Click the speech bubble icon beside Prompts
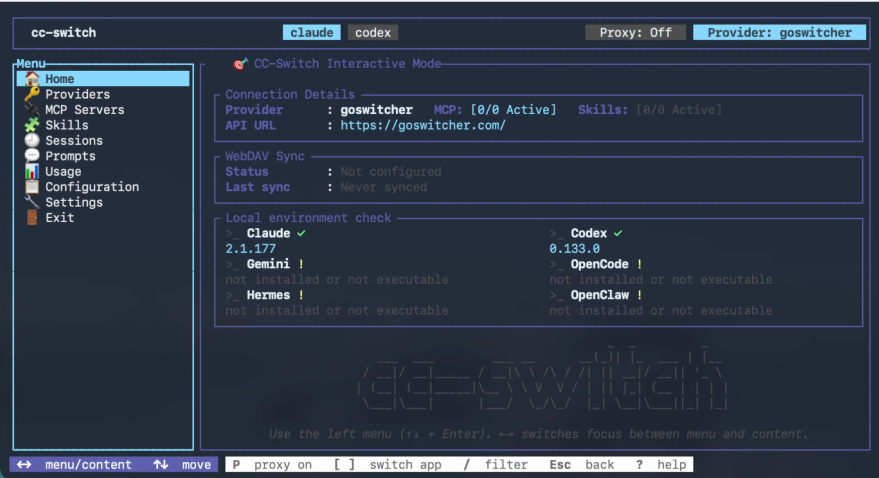The image size is (879, 478). tap(33, 156)
